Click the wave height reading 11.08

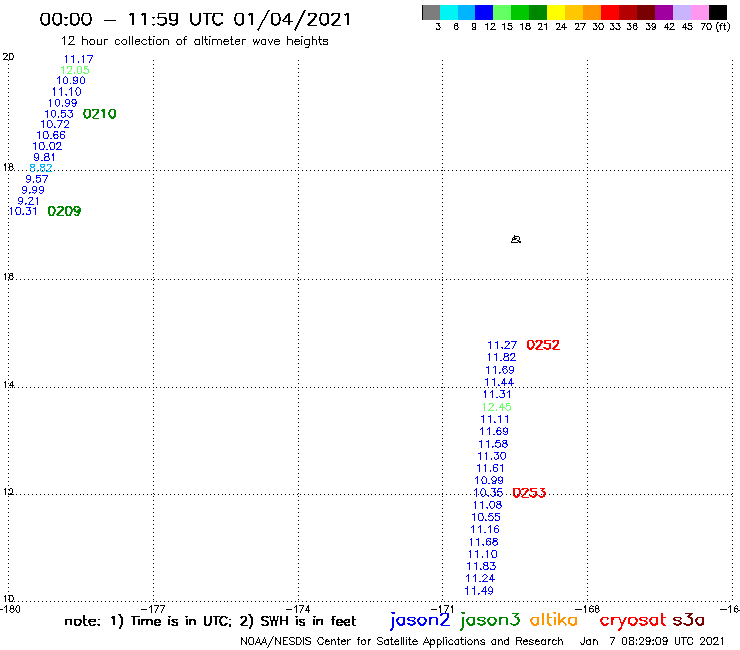487,505
